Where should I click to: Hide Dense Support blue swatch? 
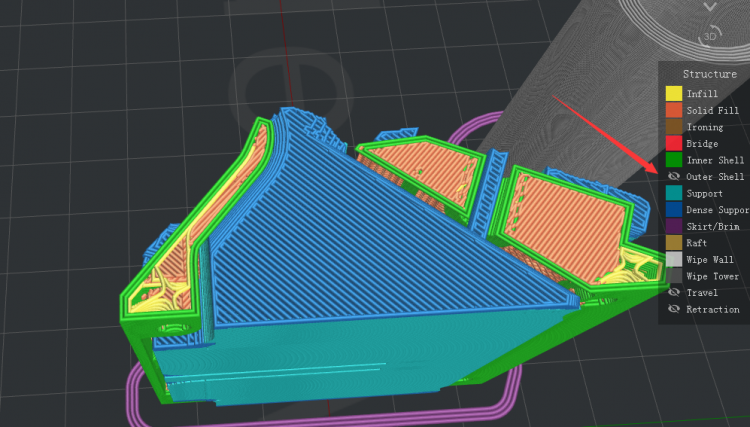point(673,209)
